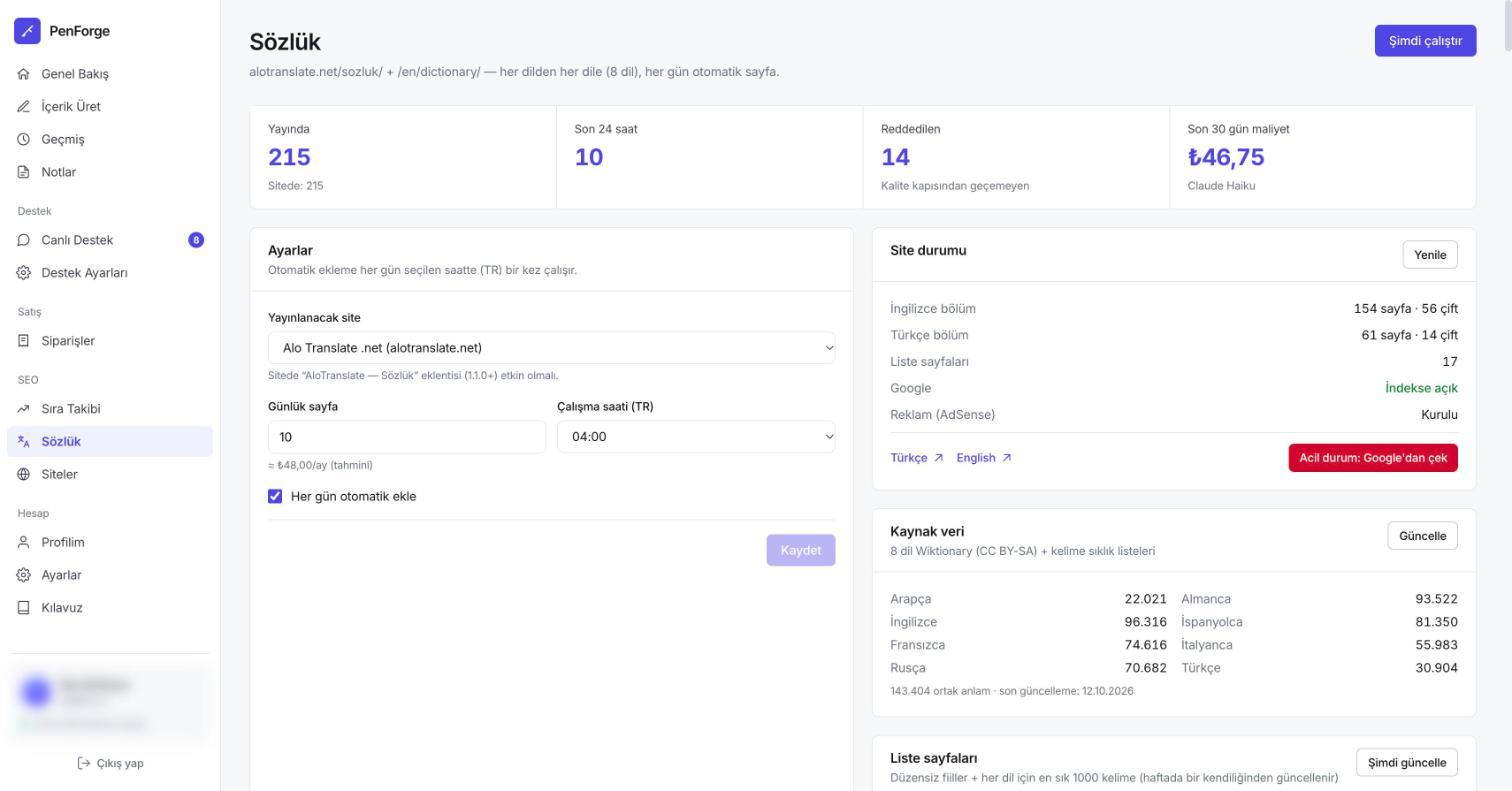Click the Reddedilen count 14
1512x791 pixels.
895,157
